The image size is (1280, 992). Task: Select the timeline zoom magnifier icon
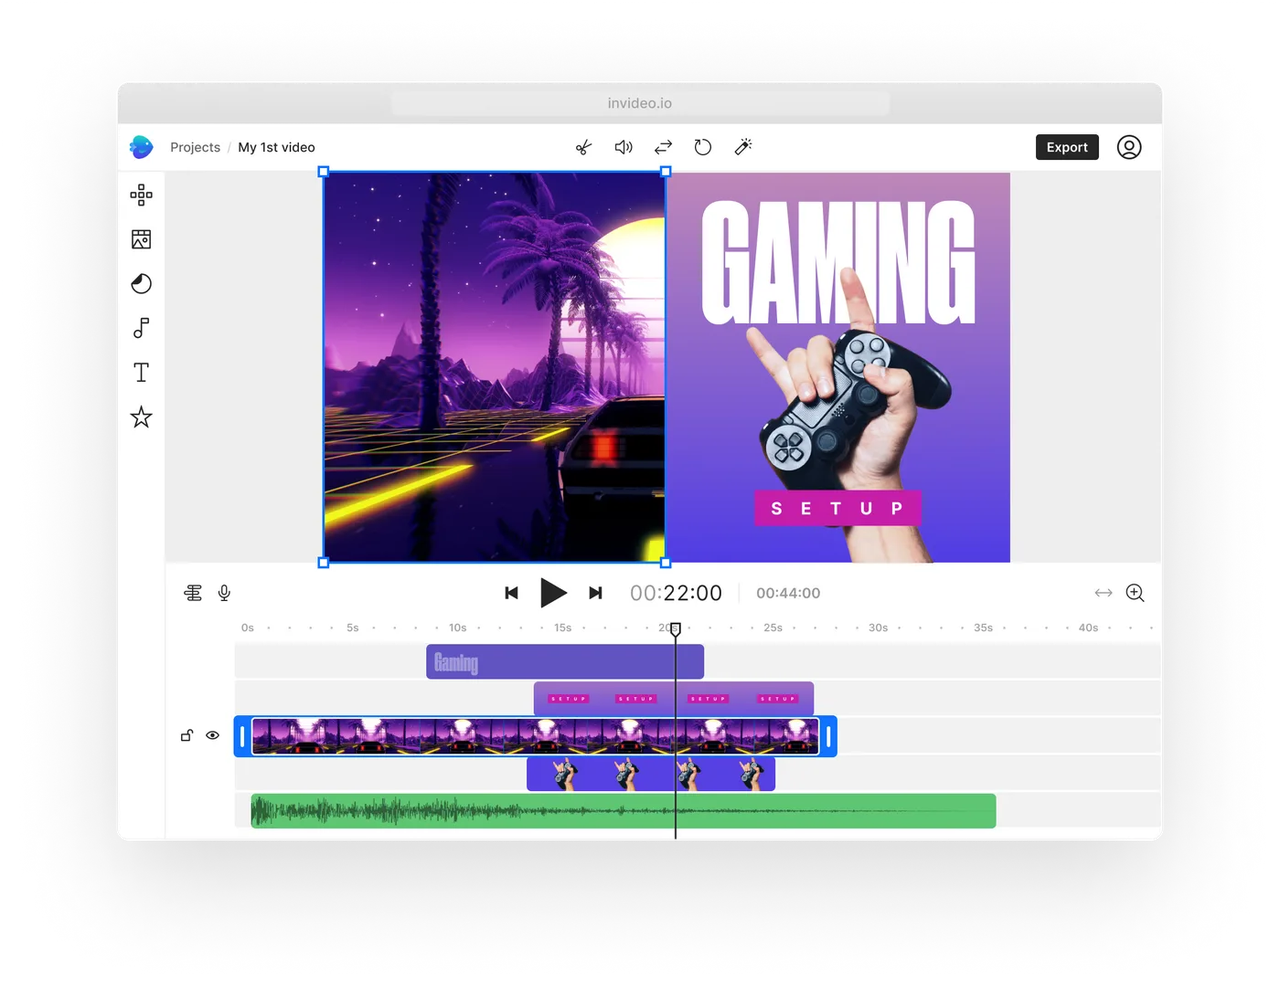point(1135,592)
